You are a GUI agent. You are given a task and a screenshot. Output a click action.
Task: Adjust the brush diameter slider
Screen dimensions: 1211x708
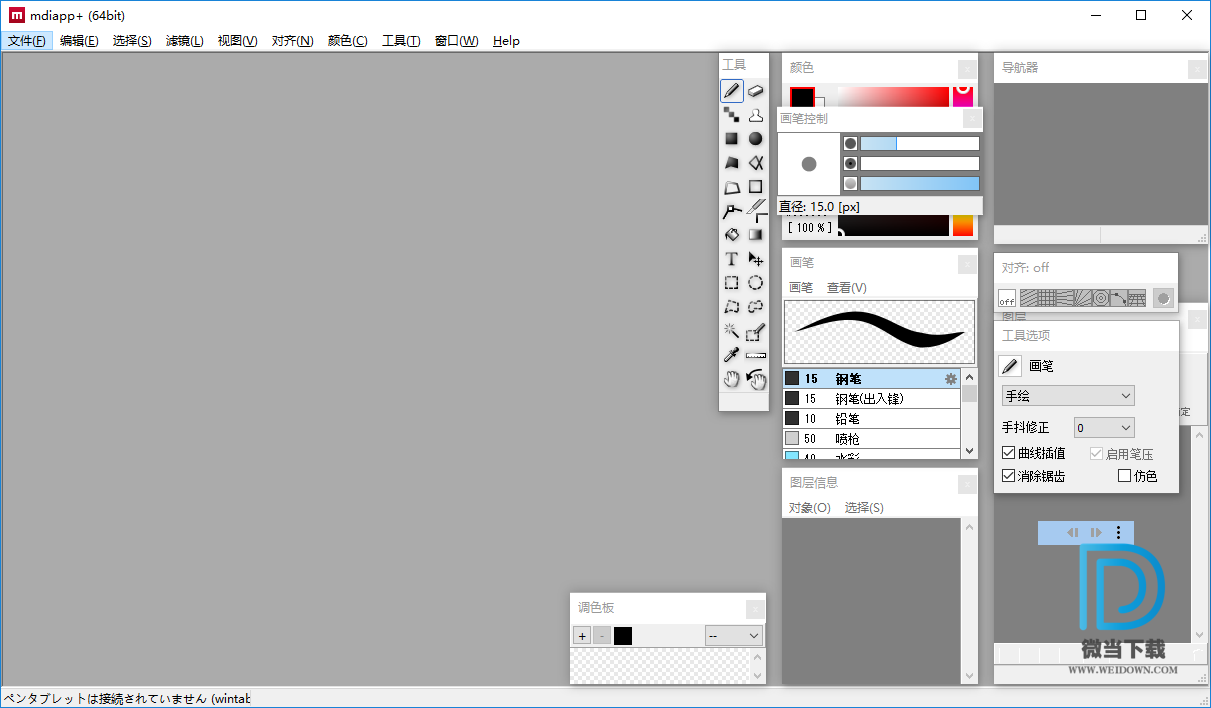tap(919, 143)
